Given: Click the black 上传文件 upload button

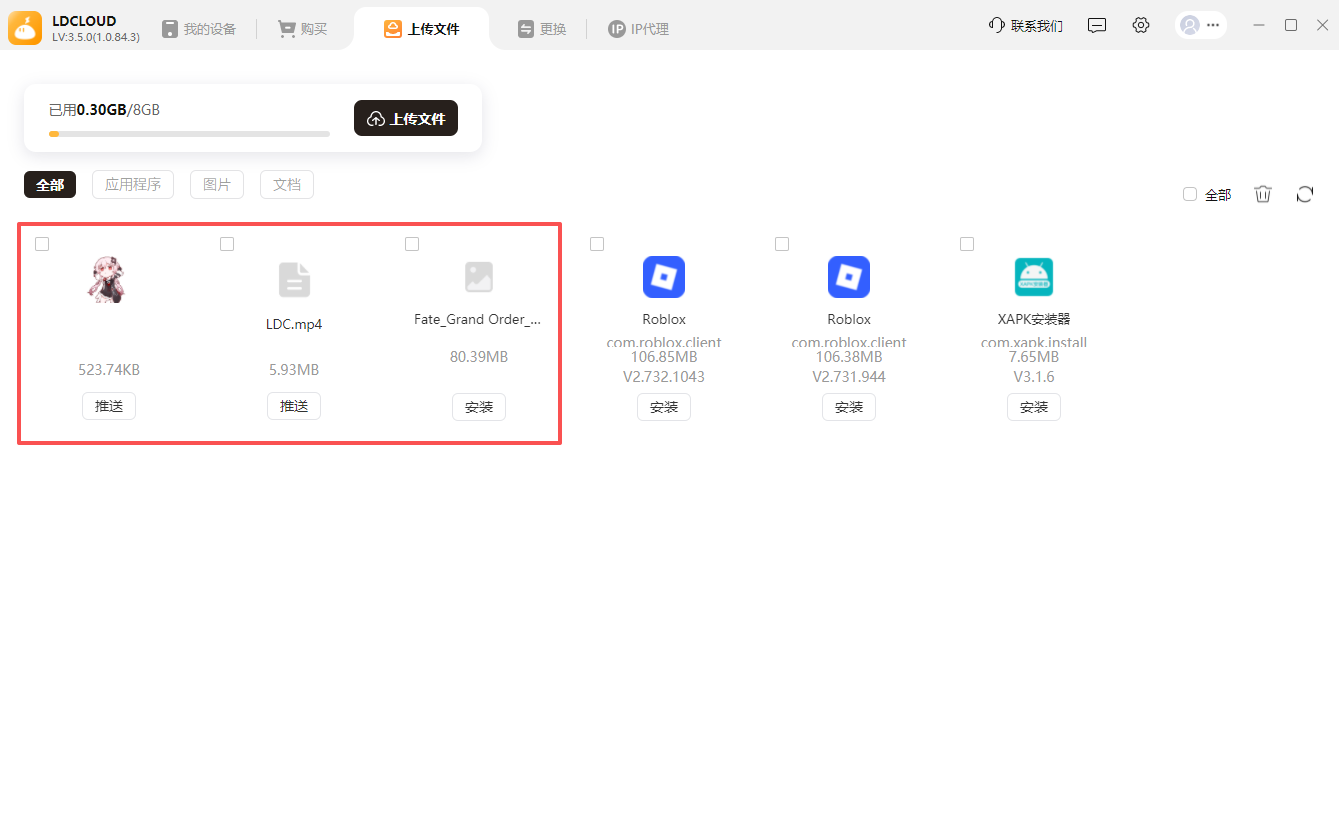Looking at the screenshot, I should [406, 118].
